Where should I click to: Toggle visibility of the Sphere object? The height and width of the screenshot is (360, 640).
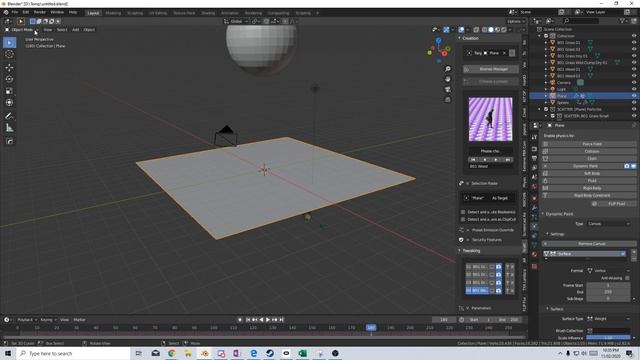coord(634,102)
